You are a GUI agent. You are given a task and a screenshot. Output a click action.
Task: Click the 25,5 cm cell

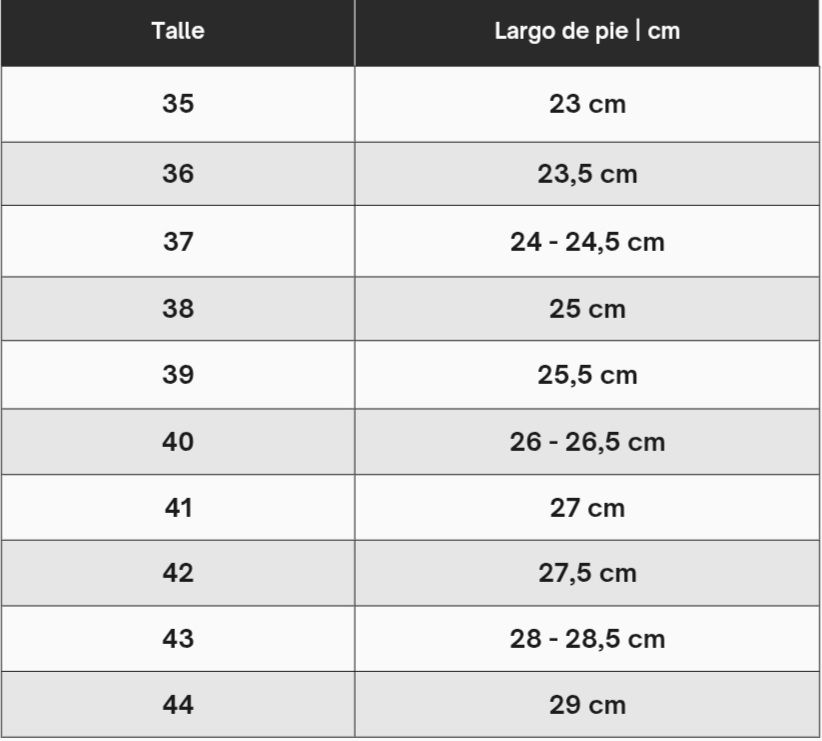pos(587,375)
